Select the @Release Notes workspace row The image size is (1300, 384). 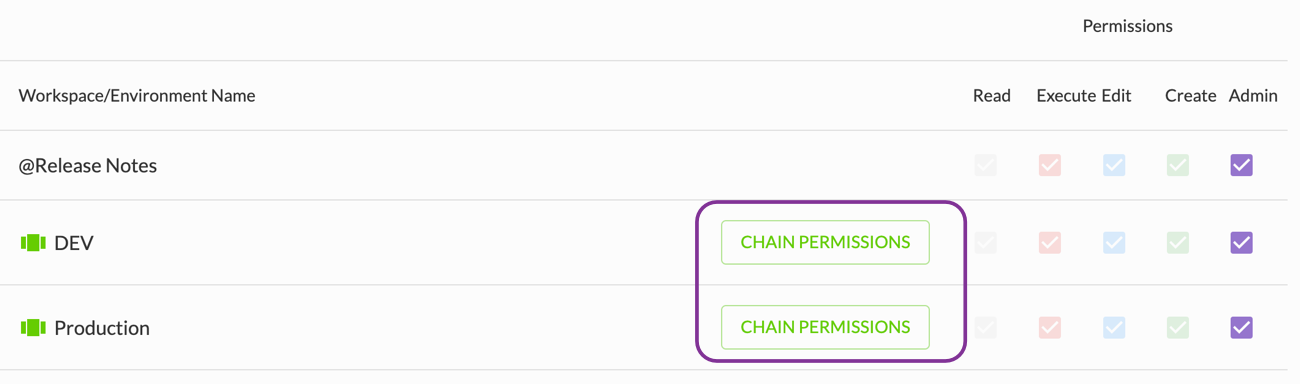coord(650,165)
